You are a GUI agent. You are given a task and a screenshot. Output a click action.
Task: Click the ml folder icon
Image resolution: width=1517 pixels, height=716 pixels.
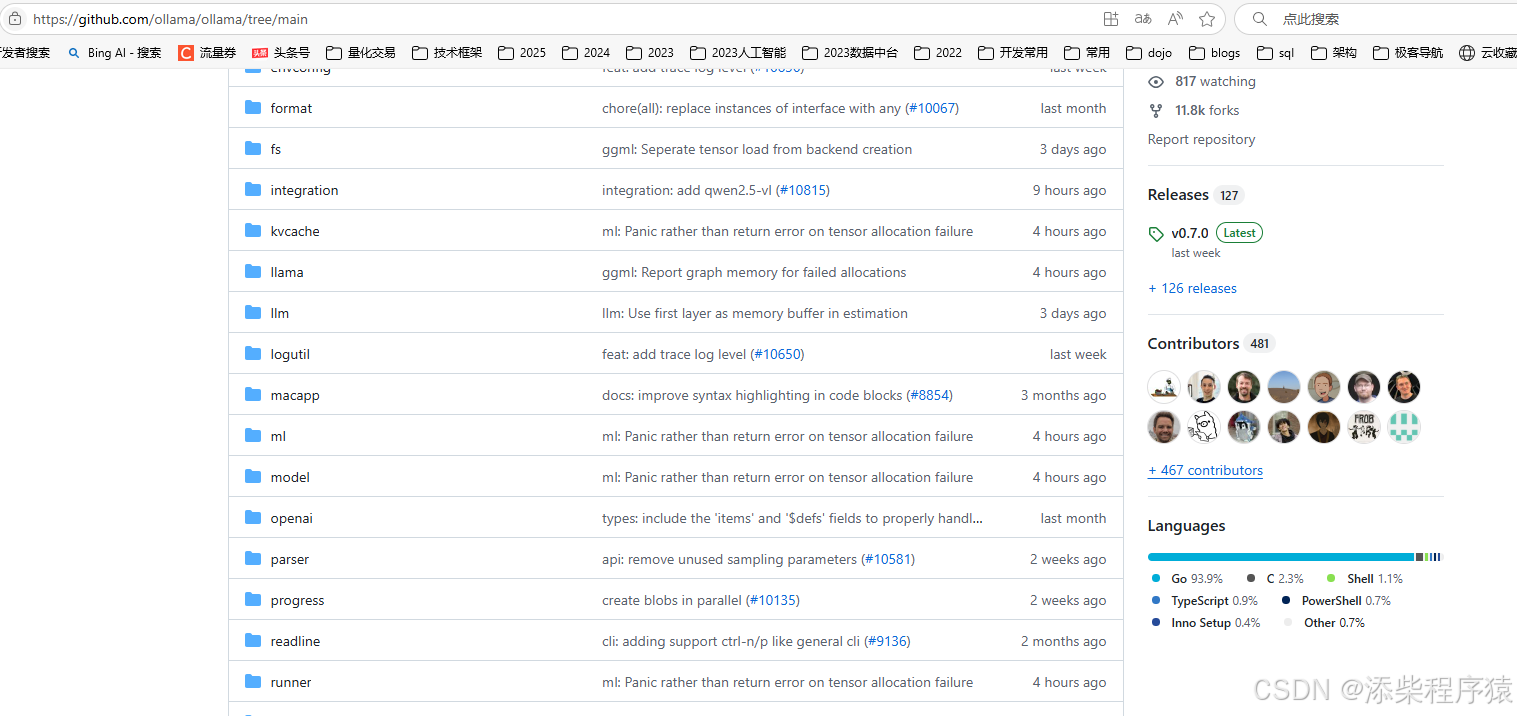point(253,435)
